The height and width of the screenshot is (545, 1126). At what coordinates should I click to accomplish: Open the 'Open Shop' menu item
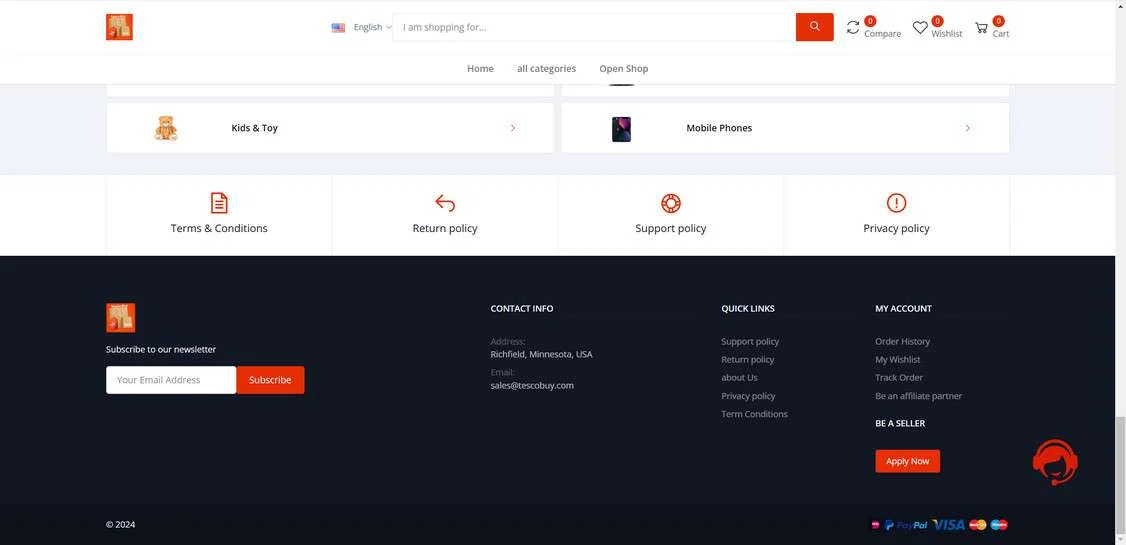click(624, 69)
